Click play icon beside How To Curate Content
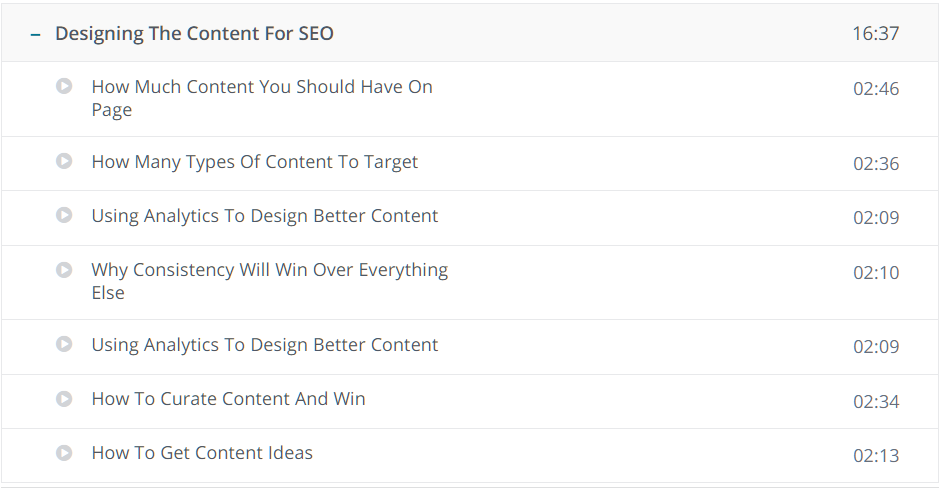The width and height of the screenshot is (943, 488). pyautogui.click(x=64, y=398)
